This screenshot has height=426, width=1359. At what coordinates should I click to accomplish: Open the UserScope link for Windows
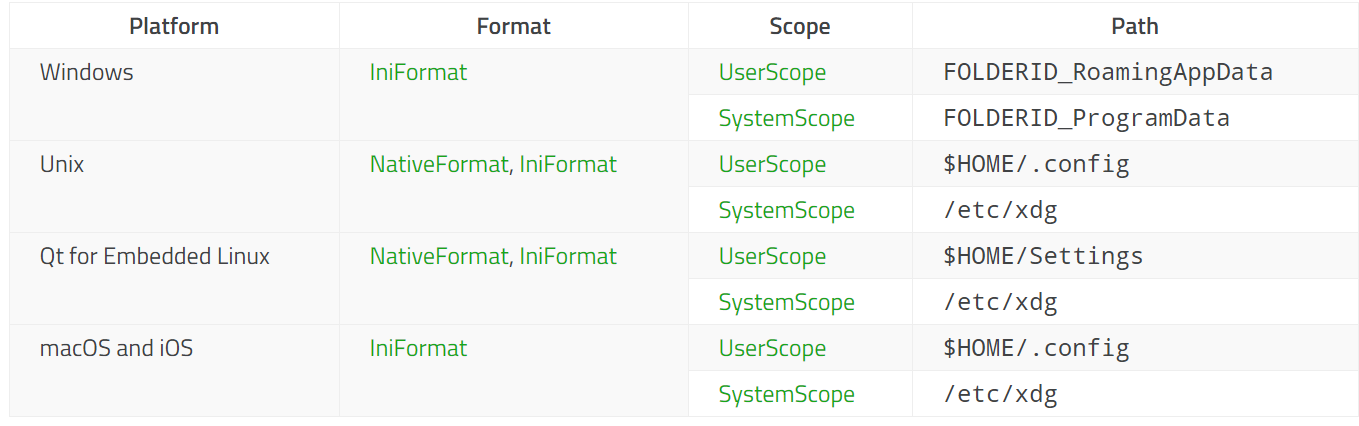[772, 72]
